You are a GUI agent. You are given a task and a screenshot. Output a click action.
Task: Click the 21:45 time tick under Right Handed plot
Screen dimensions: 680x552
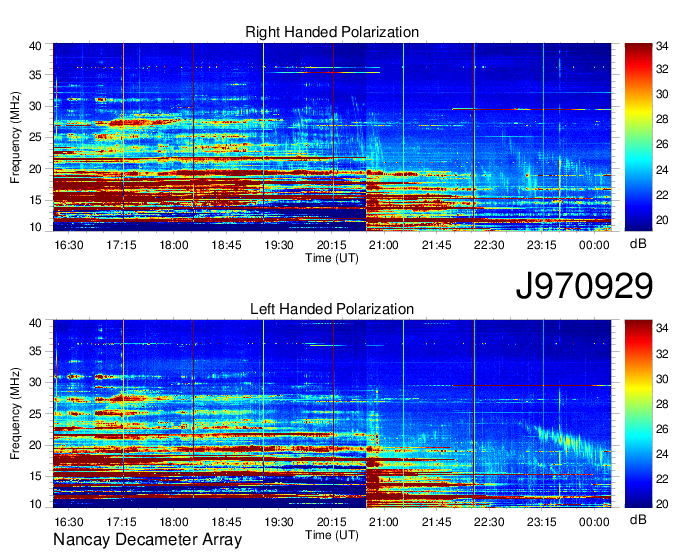[x=437, y=245]
